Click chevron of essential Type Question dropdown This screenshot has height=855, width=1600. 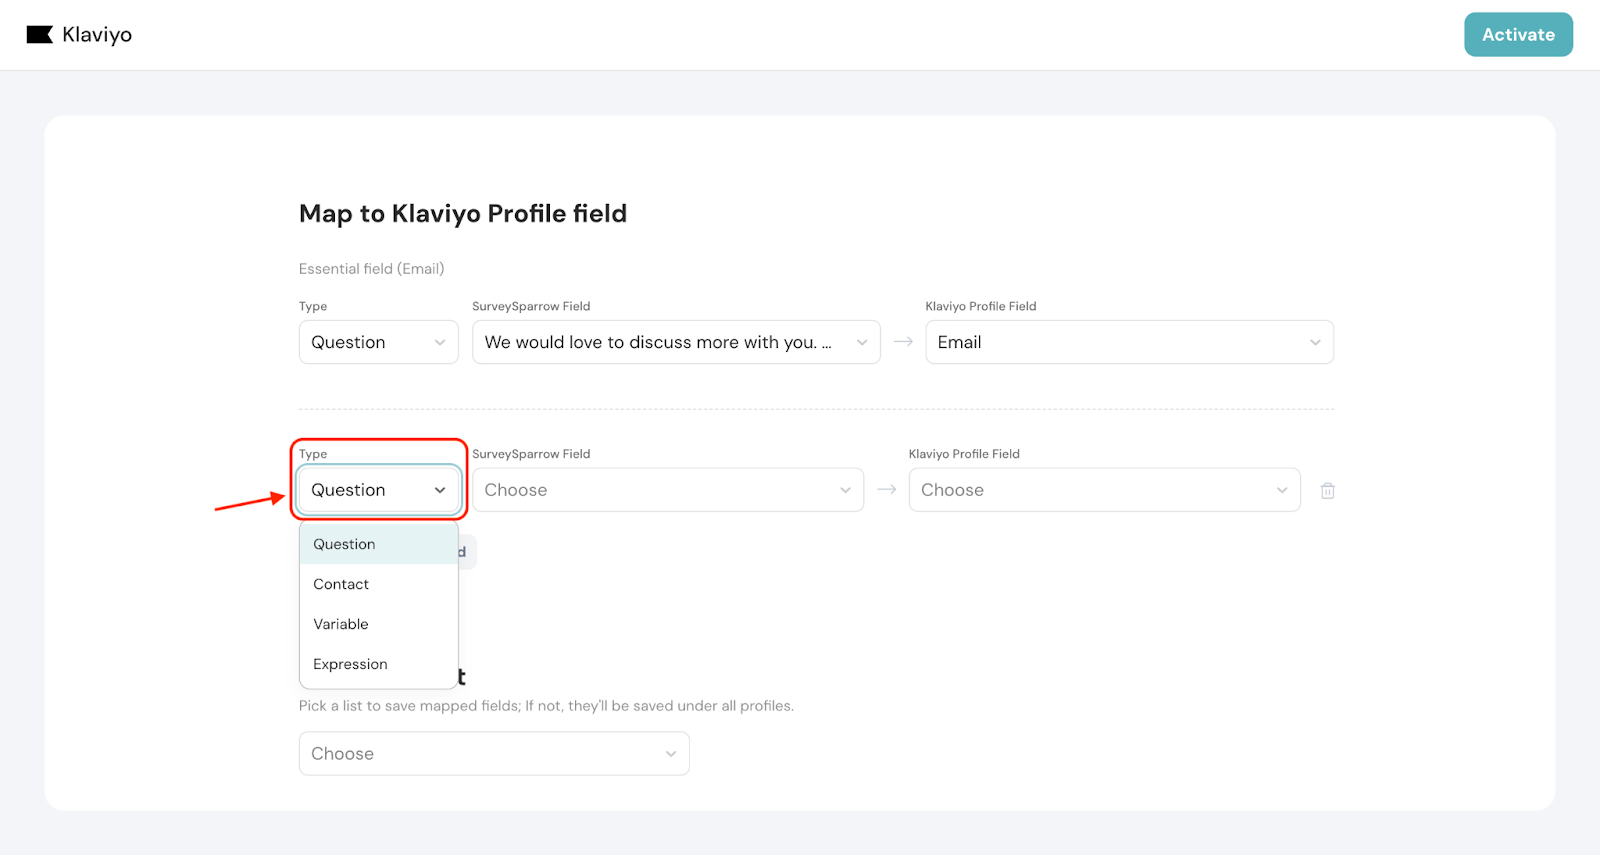(x=440, y=343)
